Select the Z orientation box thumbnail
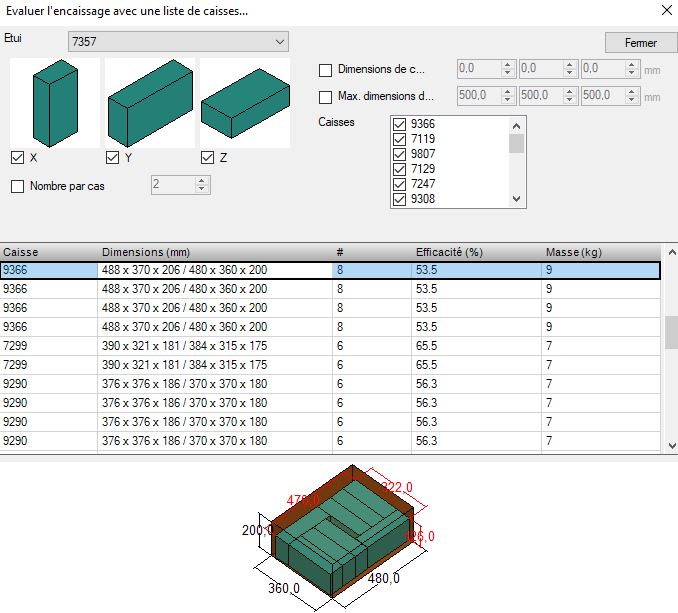The image size is (678, 613). (x=245, y=103)
